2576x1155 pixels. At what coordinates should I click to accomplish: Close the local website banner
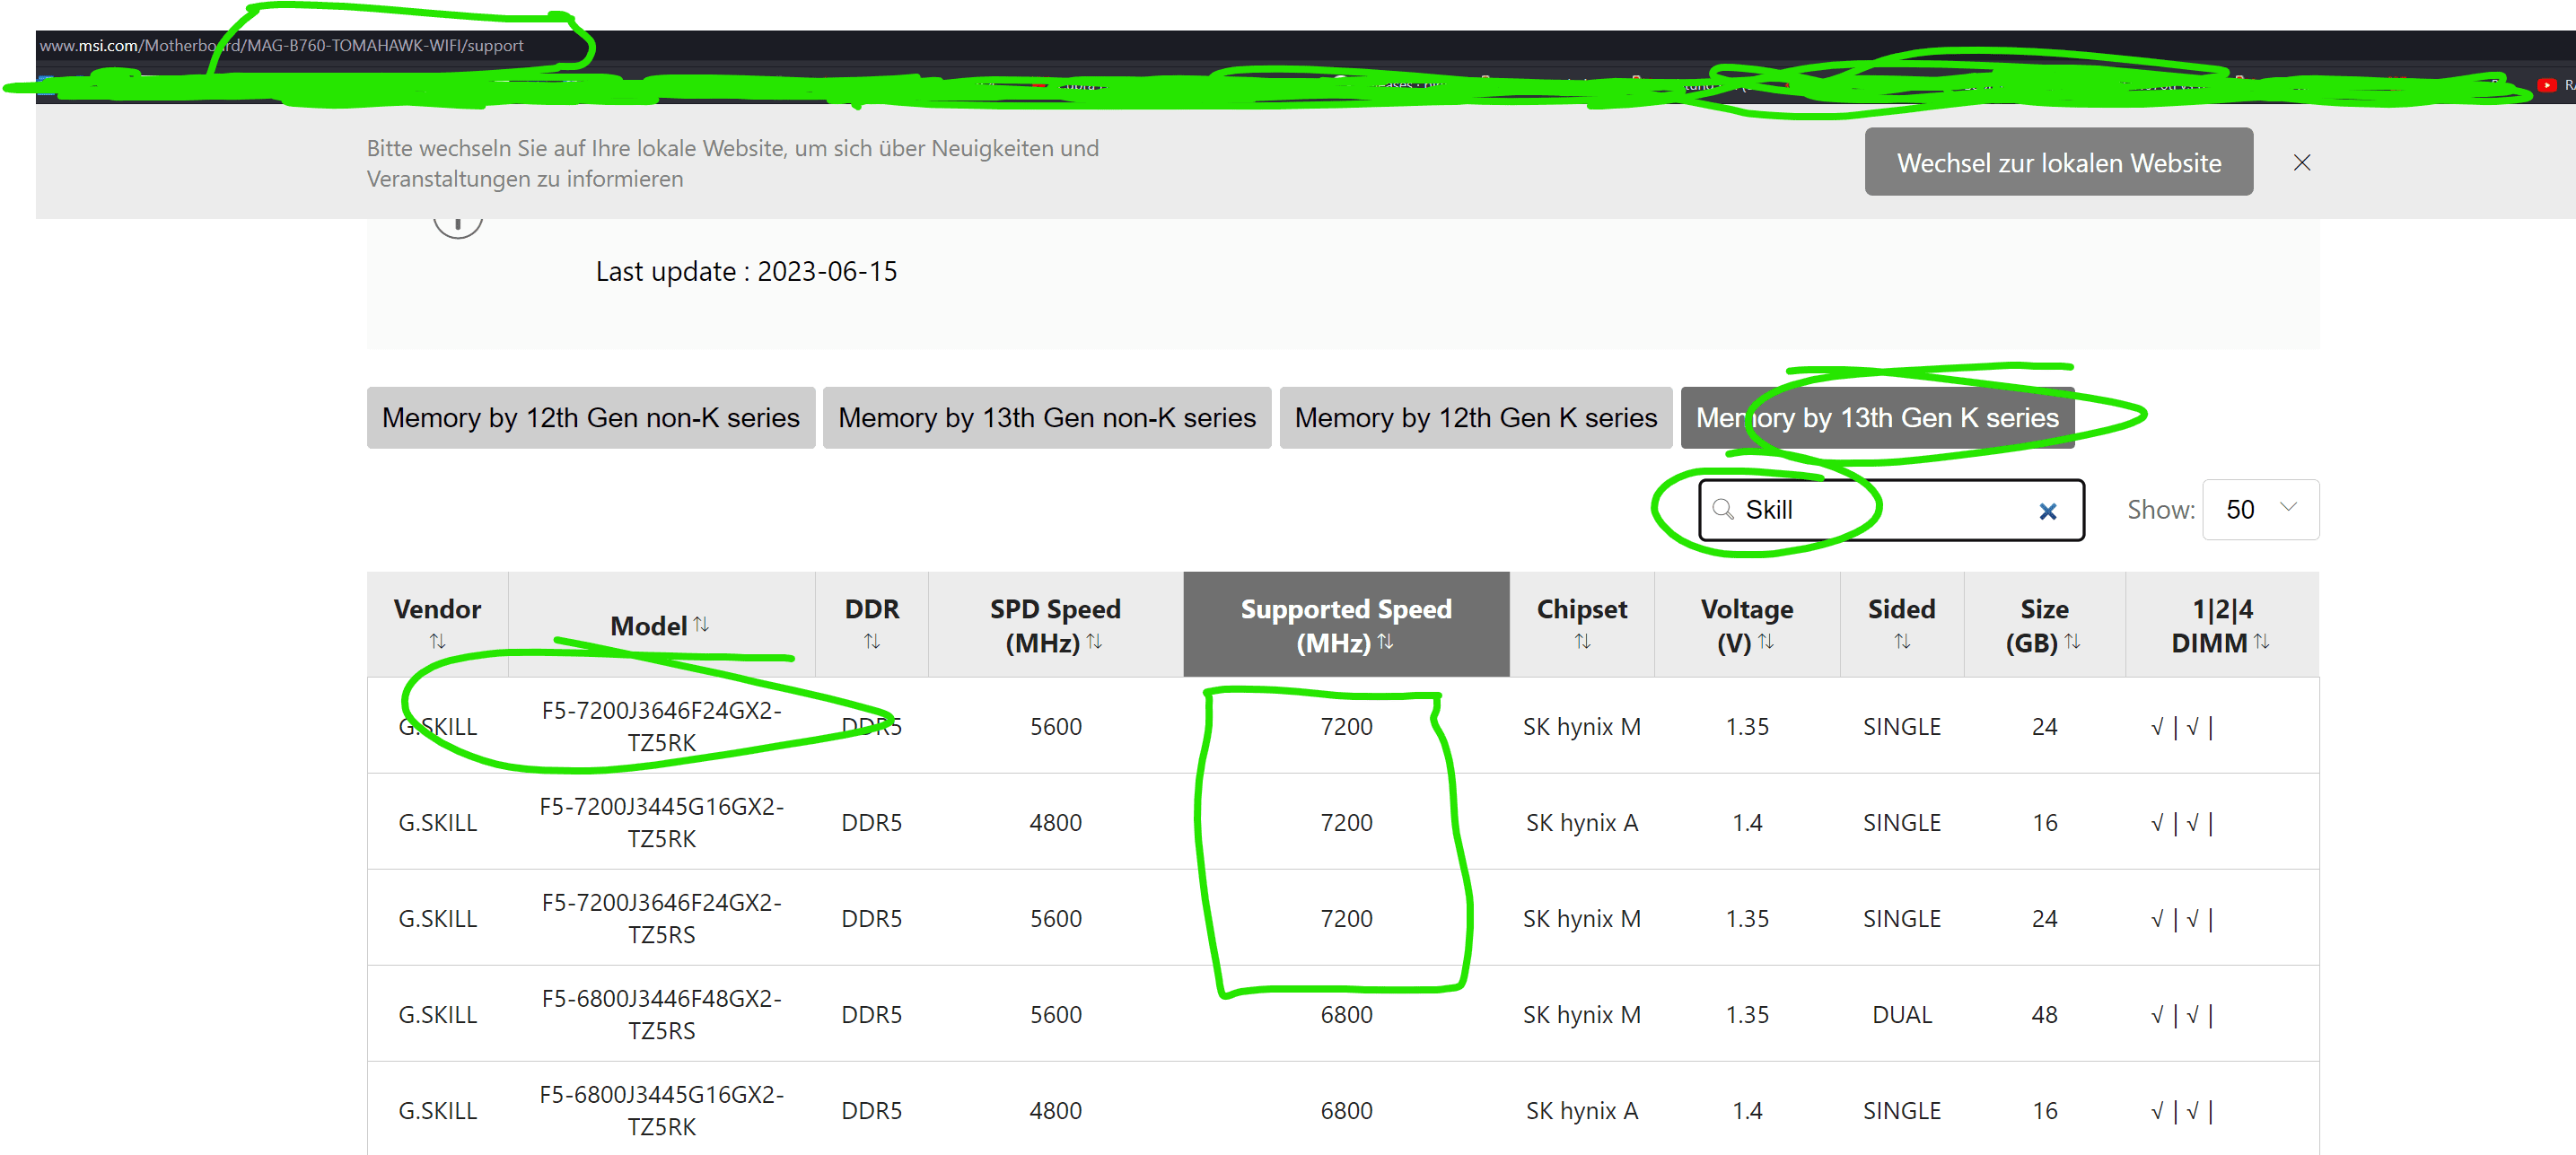click(x=2301, y=162)
